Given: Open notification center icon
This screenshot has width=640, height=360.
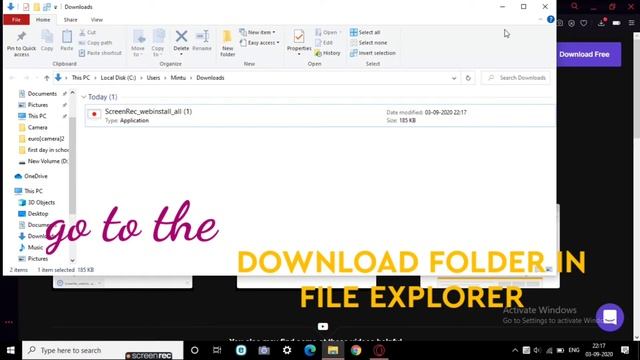Looking at the screenshot, I should [625, 350].
